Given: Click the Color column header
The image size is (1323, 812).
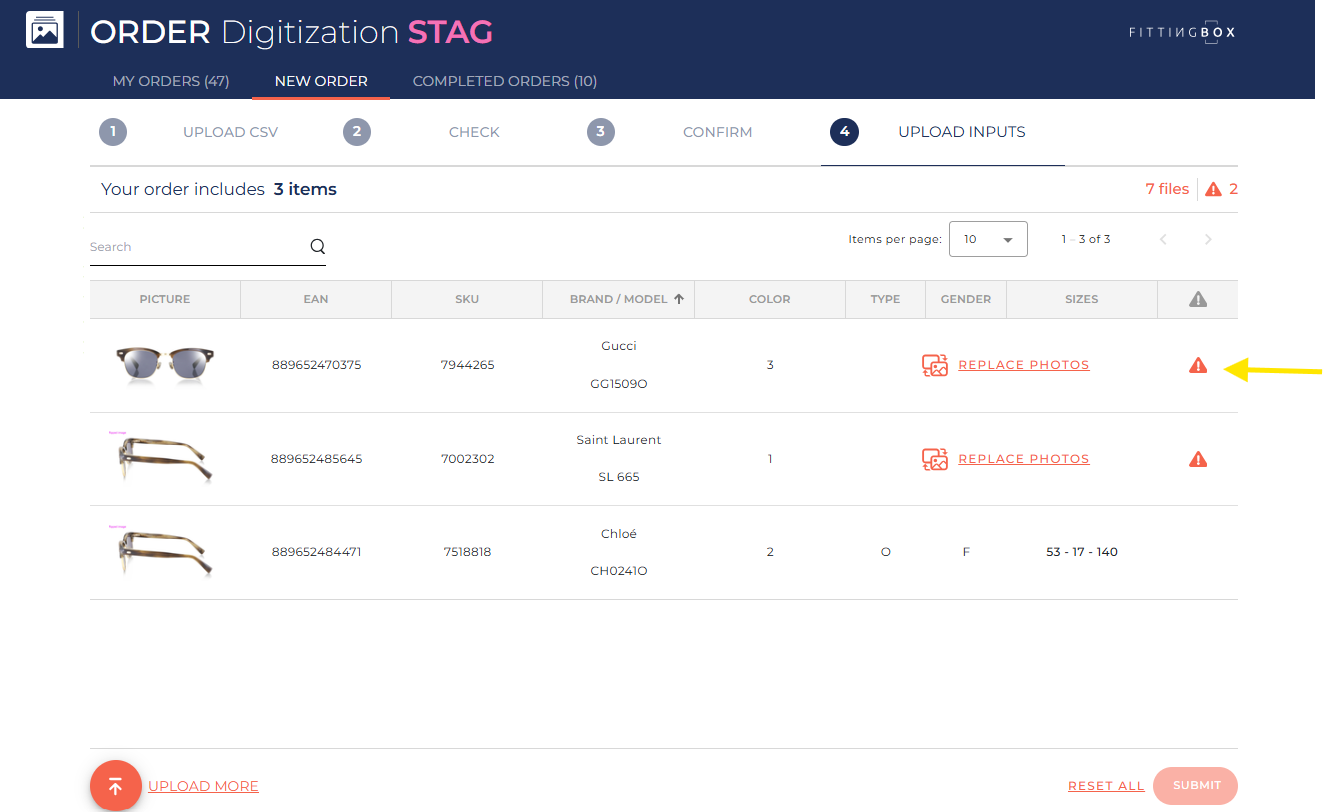Looking at the screenshot, I should [x=770, y=299].
